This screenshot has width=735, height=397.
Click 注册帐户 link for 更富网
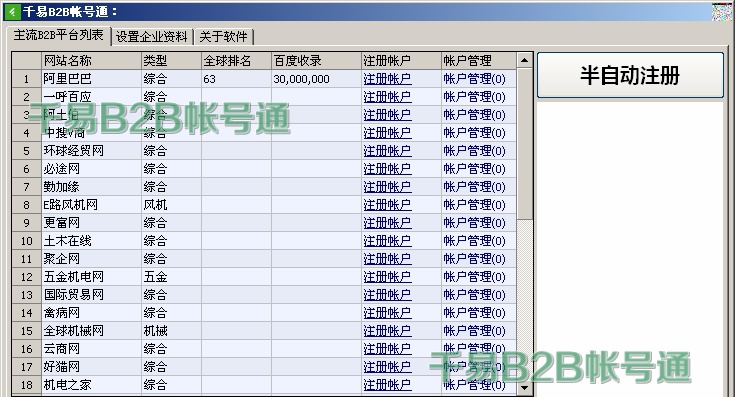[387, 223]
